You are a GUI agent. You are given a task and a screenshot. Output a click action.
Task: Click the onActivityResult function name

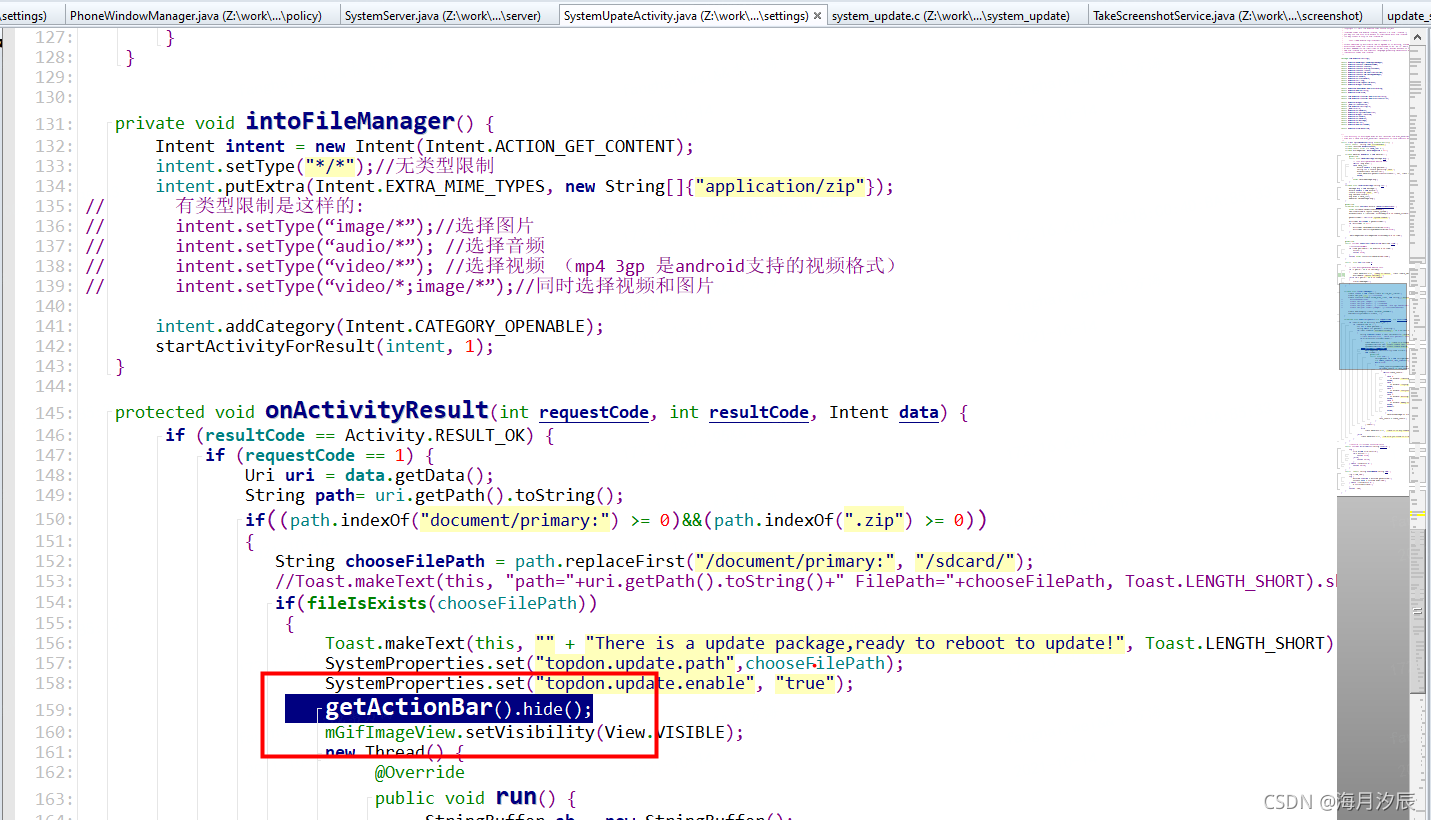[x=377, y=410]
